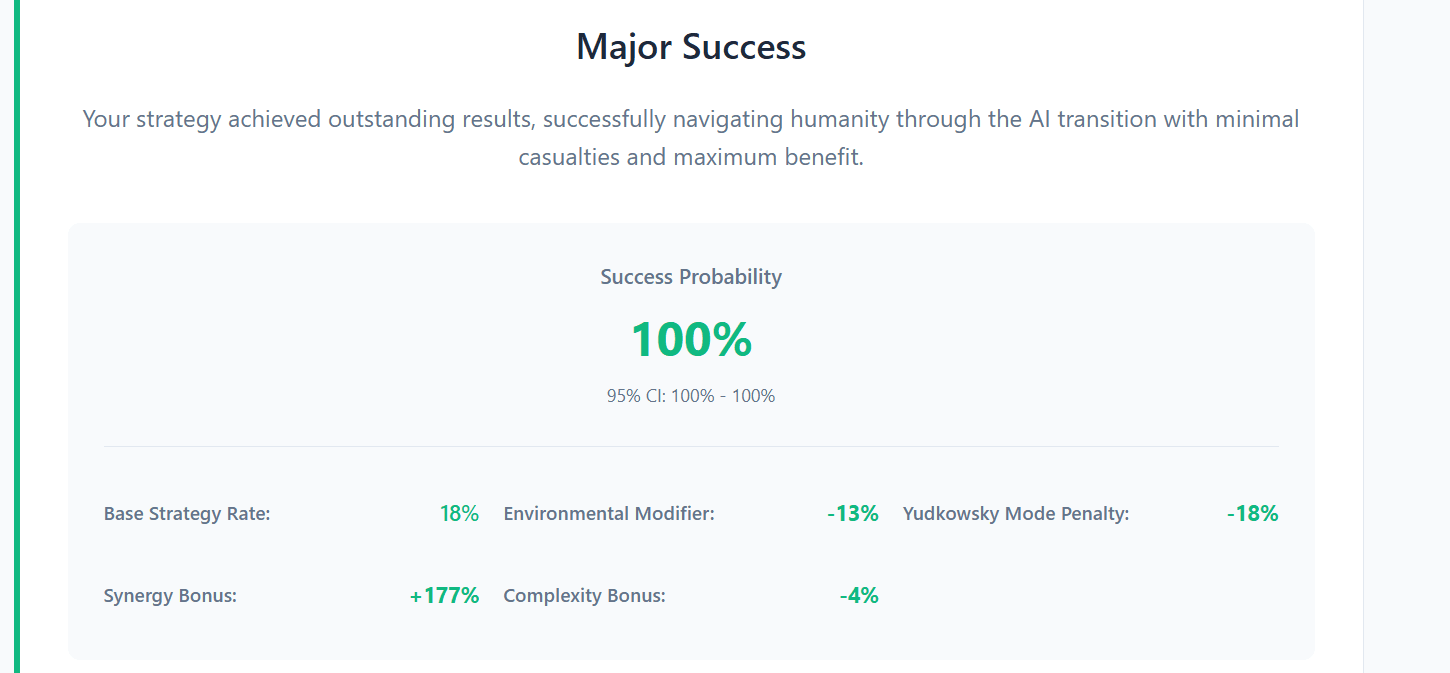Click the +177% Synergy Bonus value

click(x=445, y=596)
